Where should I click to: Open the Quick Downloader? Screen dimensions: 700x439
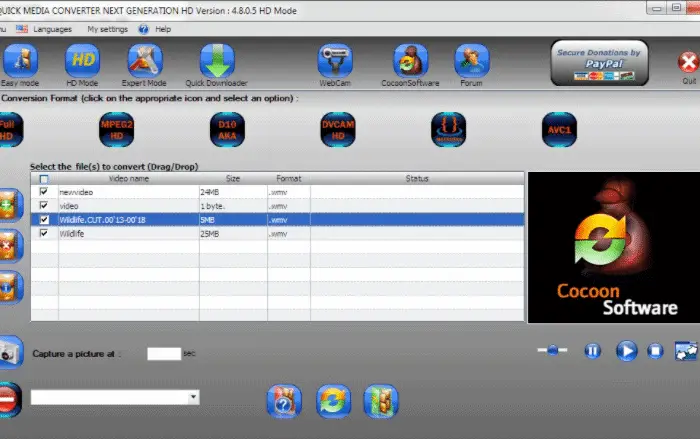click(x=217, y=60)
